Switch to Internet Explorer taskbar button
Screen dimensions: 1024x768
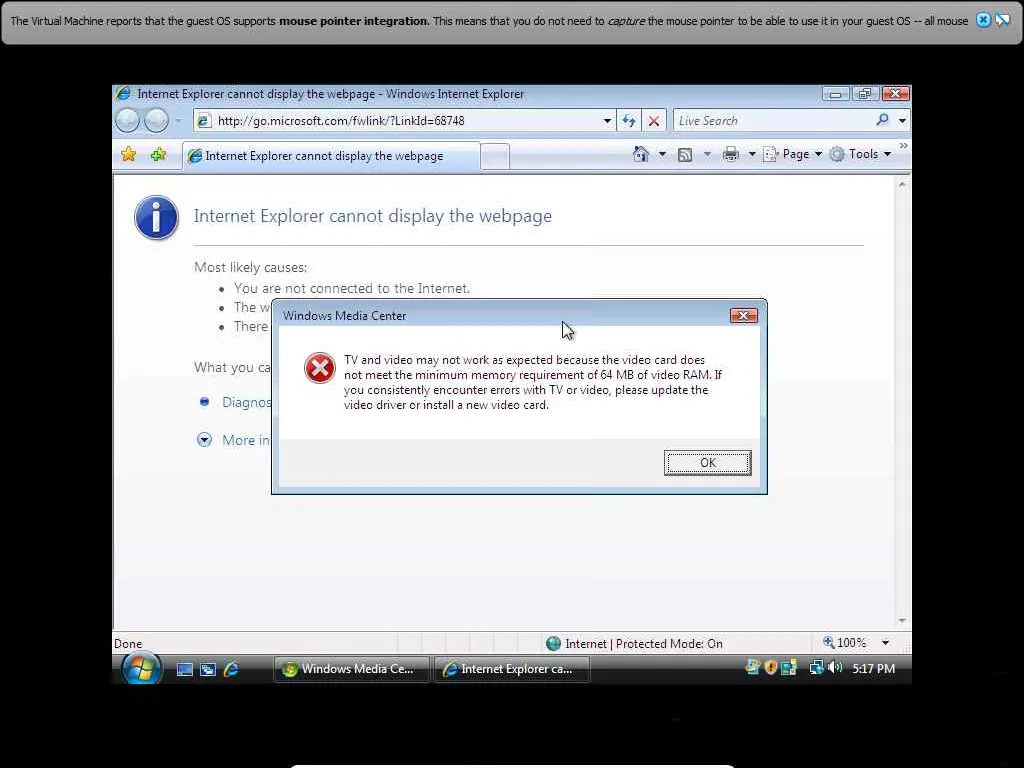pos(511,669)
